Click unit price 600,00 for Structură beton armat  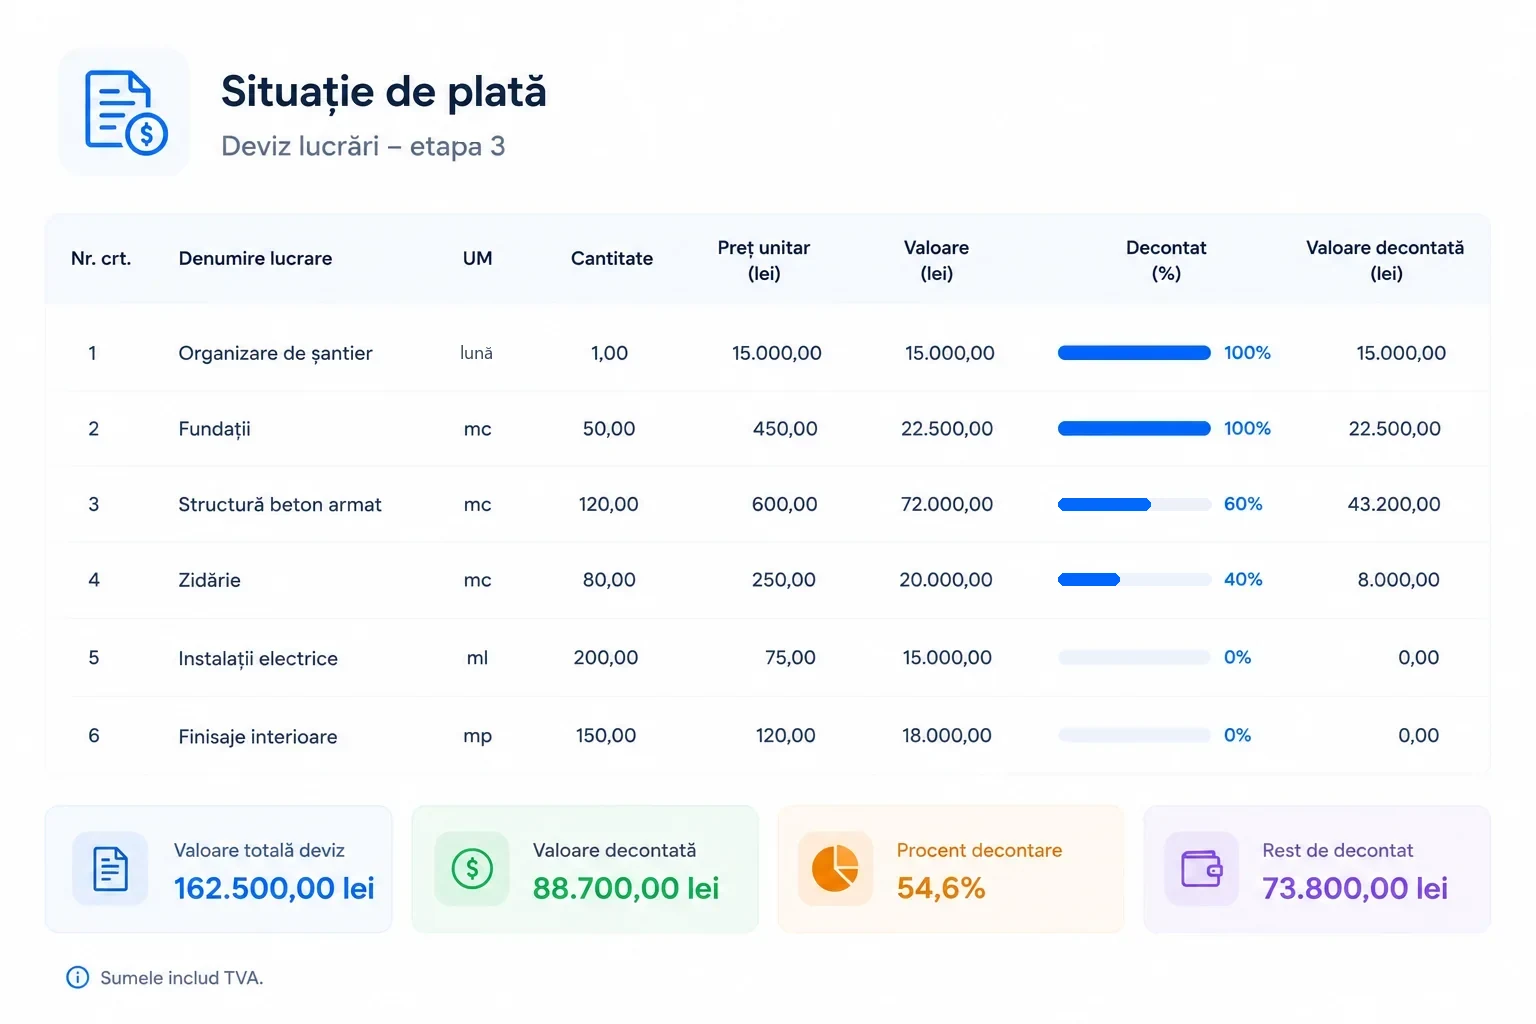tap(785, 504)
